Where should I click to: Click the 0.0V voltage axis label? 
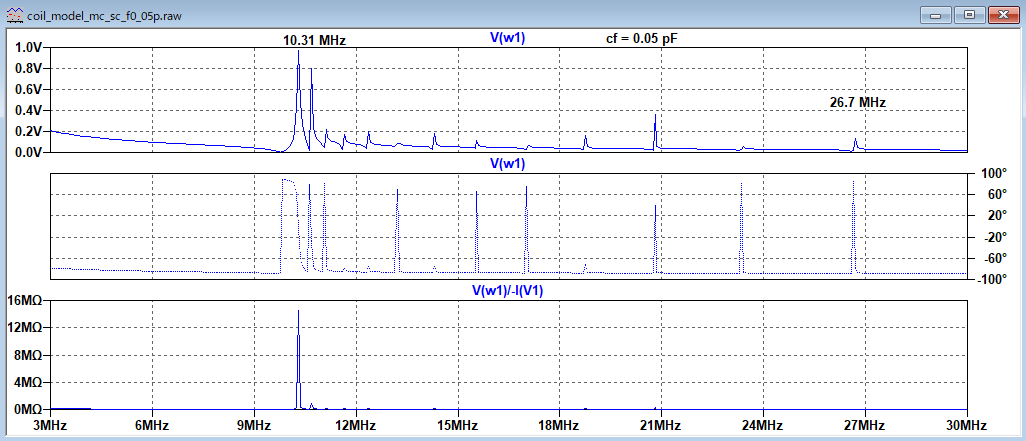pos(28,152)
